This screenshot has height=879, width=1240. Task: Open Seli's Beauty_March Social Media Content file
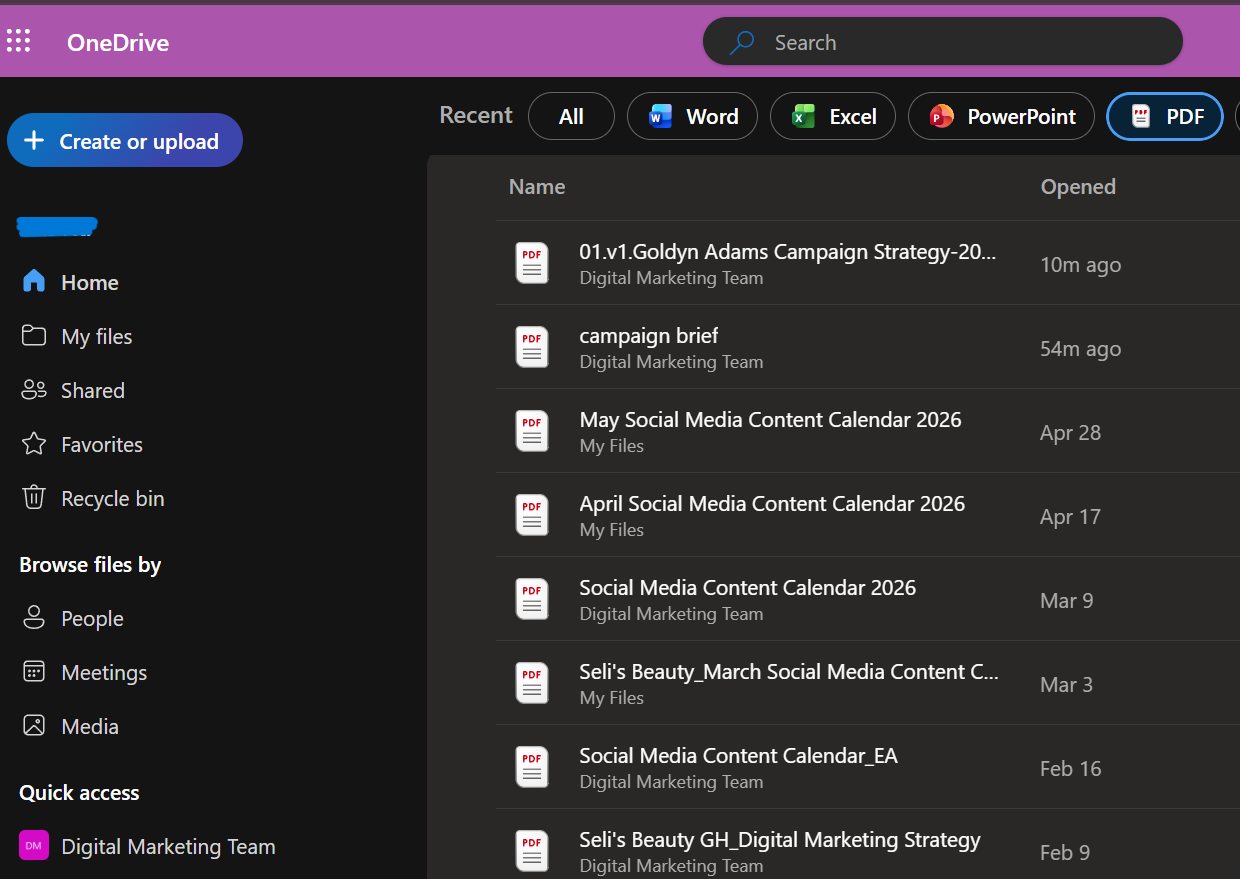click(x=789, y=672)
